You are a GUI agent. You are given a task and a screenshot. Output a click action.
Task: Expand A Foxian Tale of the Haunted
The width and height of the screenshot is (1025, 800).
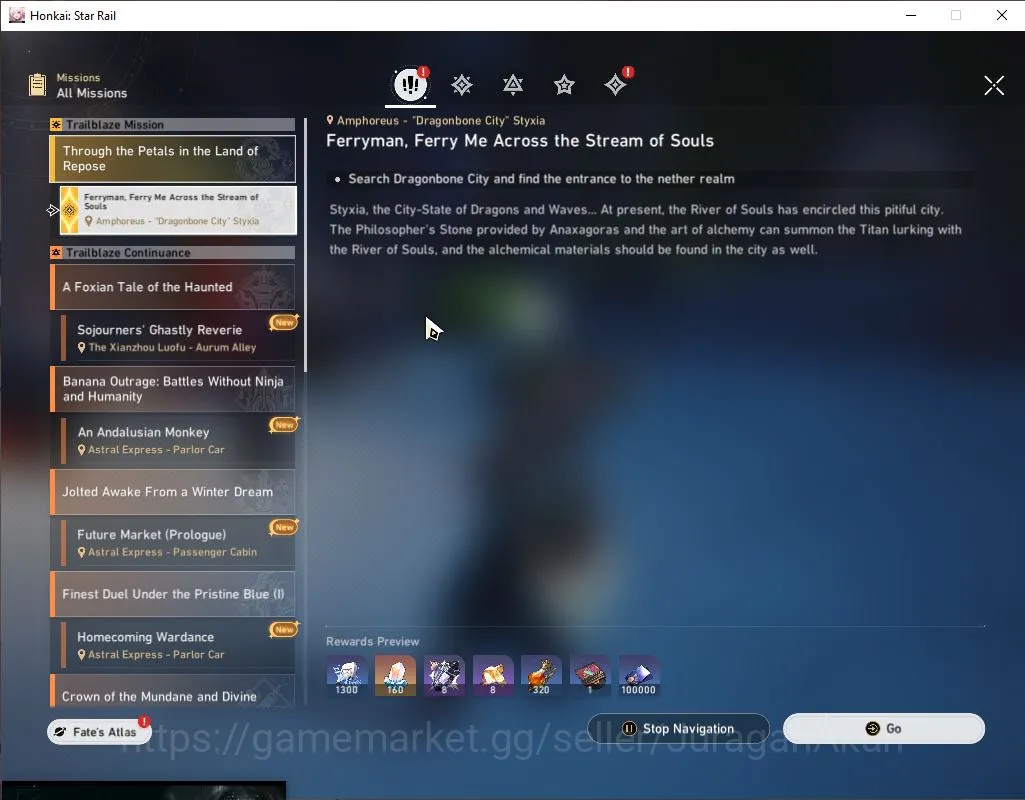click(173, 287)
